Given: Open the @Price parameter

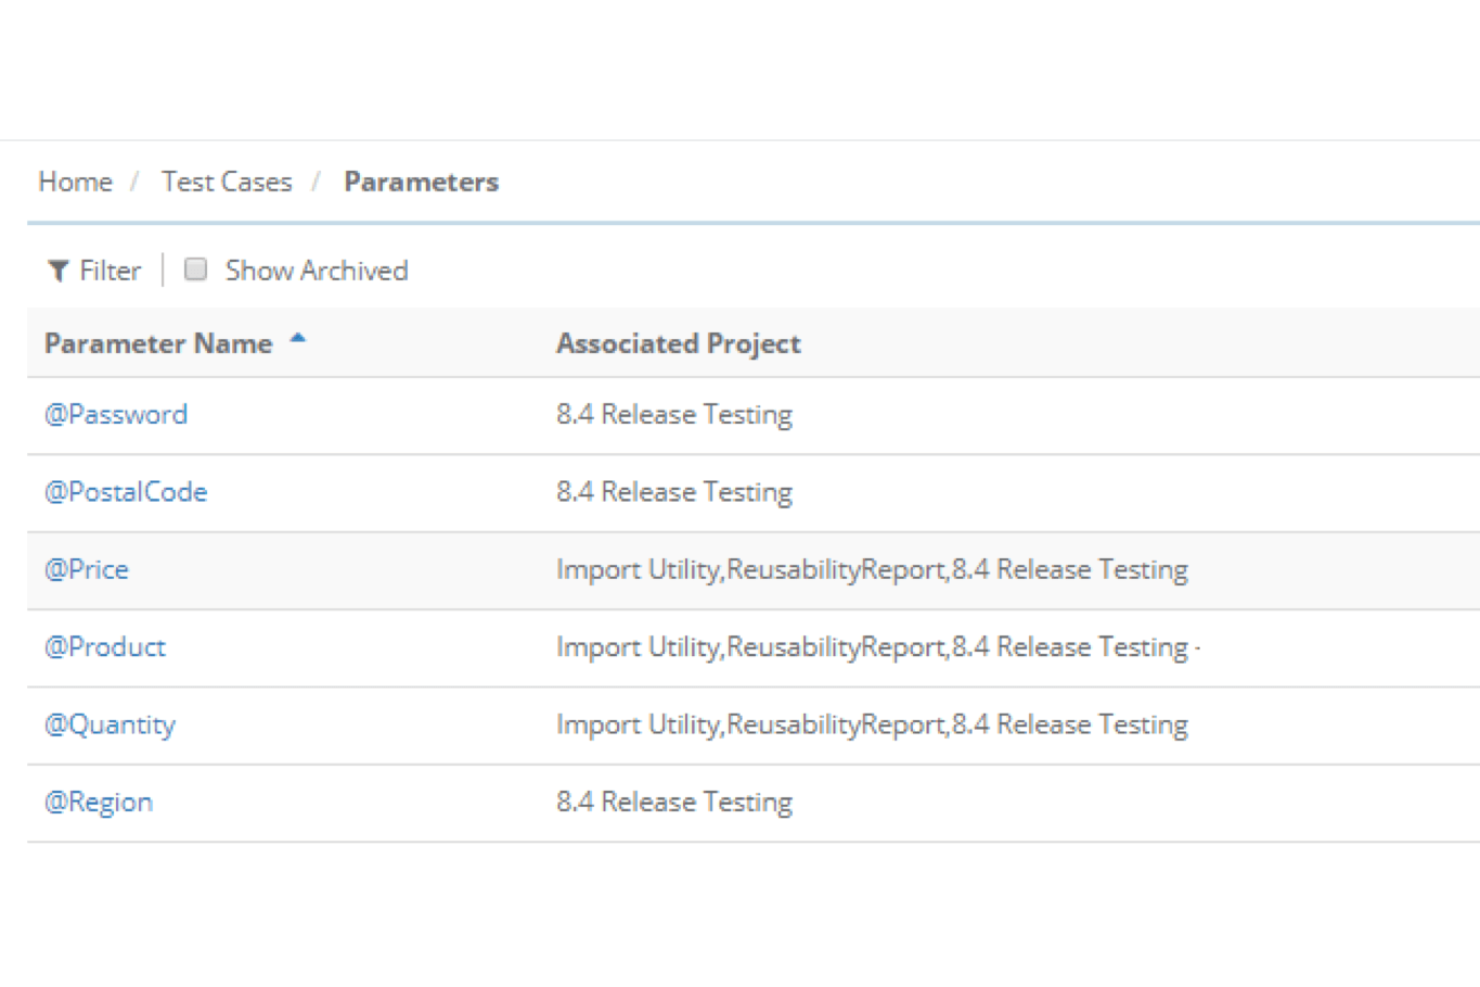Looking at the screenshot, I should (86, 569).
